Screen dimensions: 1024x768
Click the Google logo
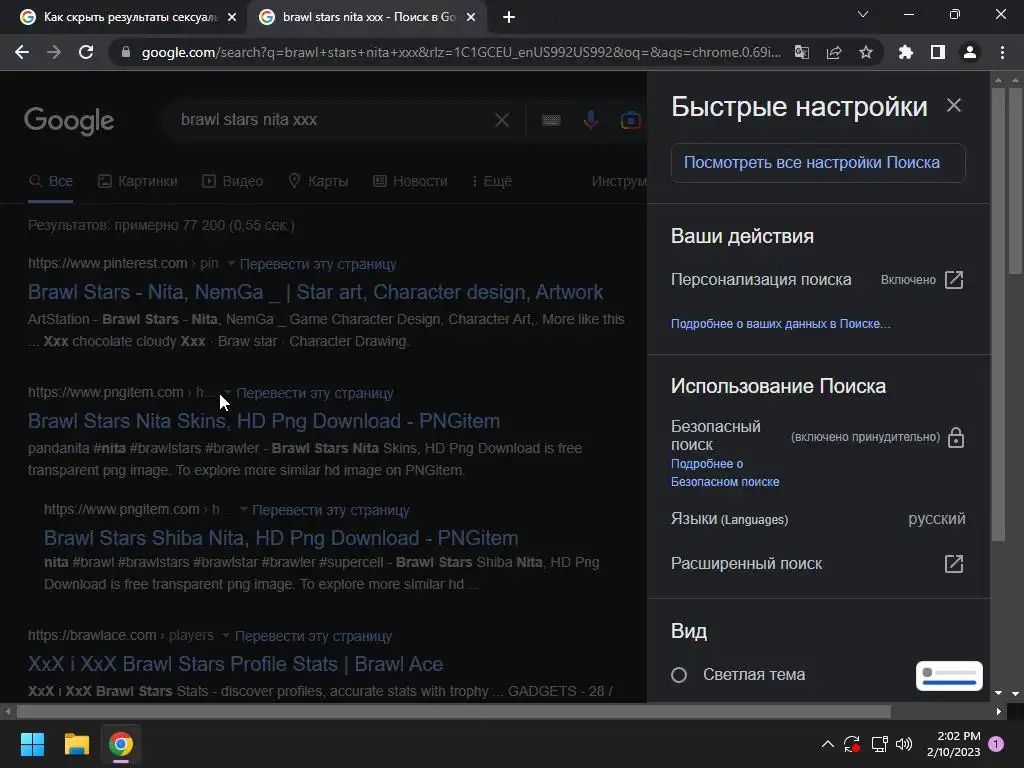click(69, 121)
